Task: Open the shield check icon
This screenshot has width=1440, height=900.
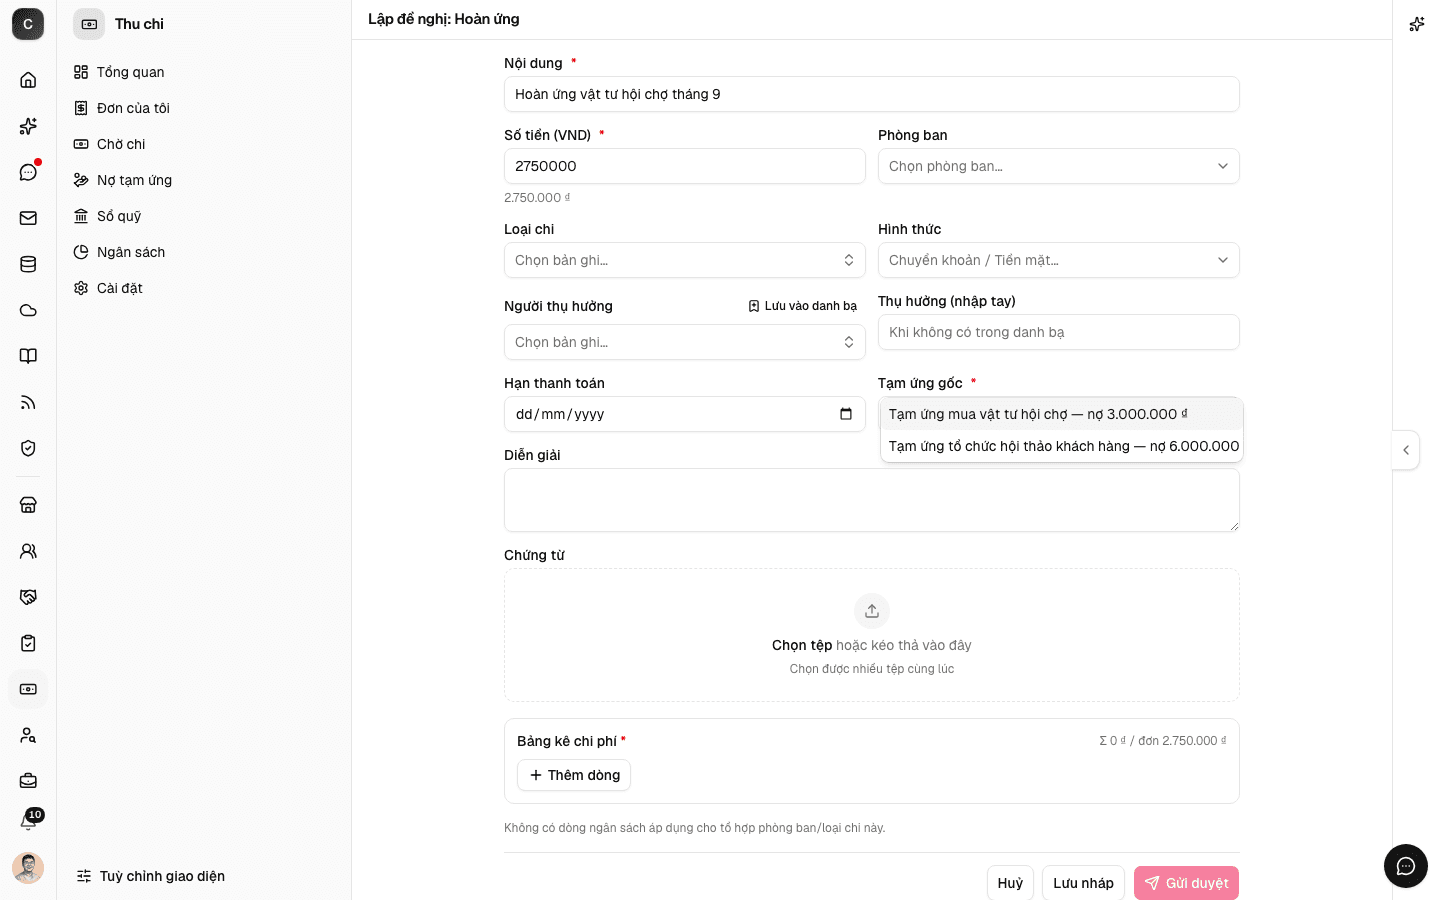Action: [28, 448]
